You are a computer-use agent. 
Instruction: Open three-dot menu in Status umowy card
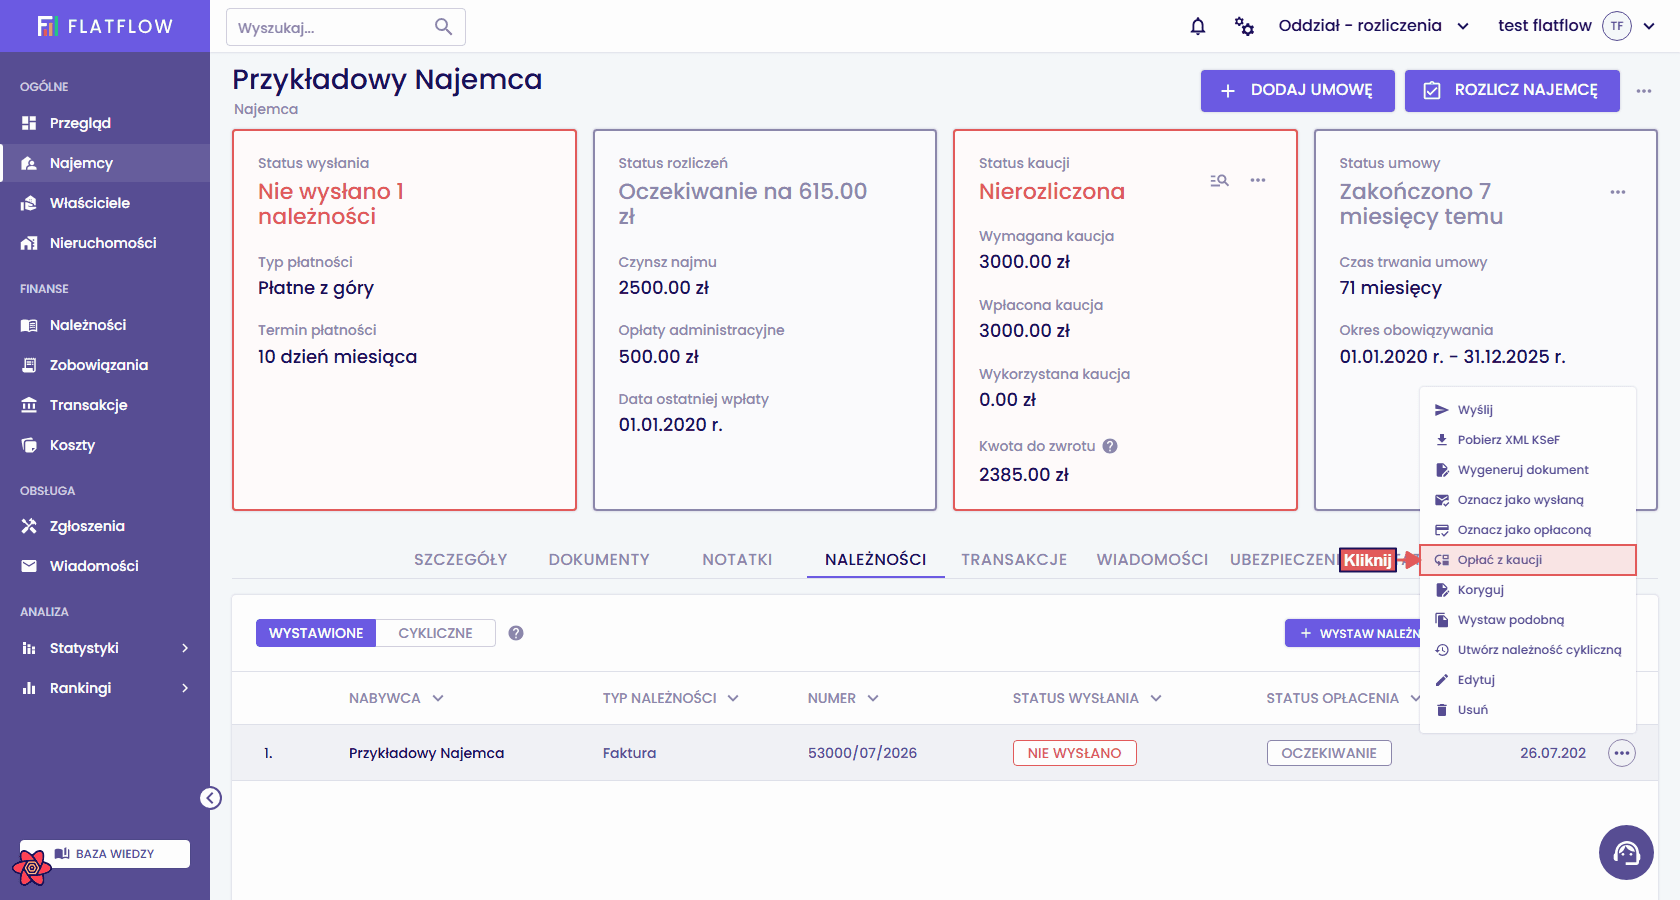point(1618,192)
